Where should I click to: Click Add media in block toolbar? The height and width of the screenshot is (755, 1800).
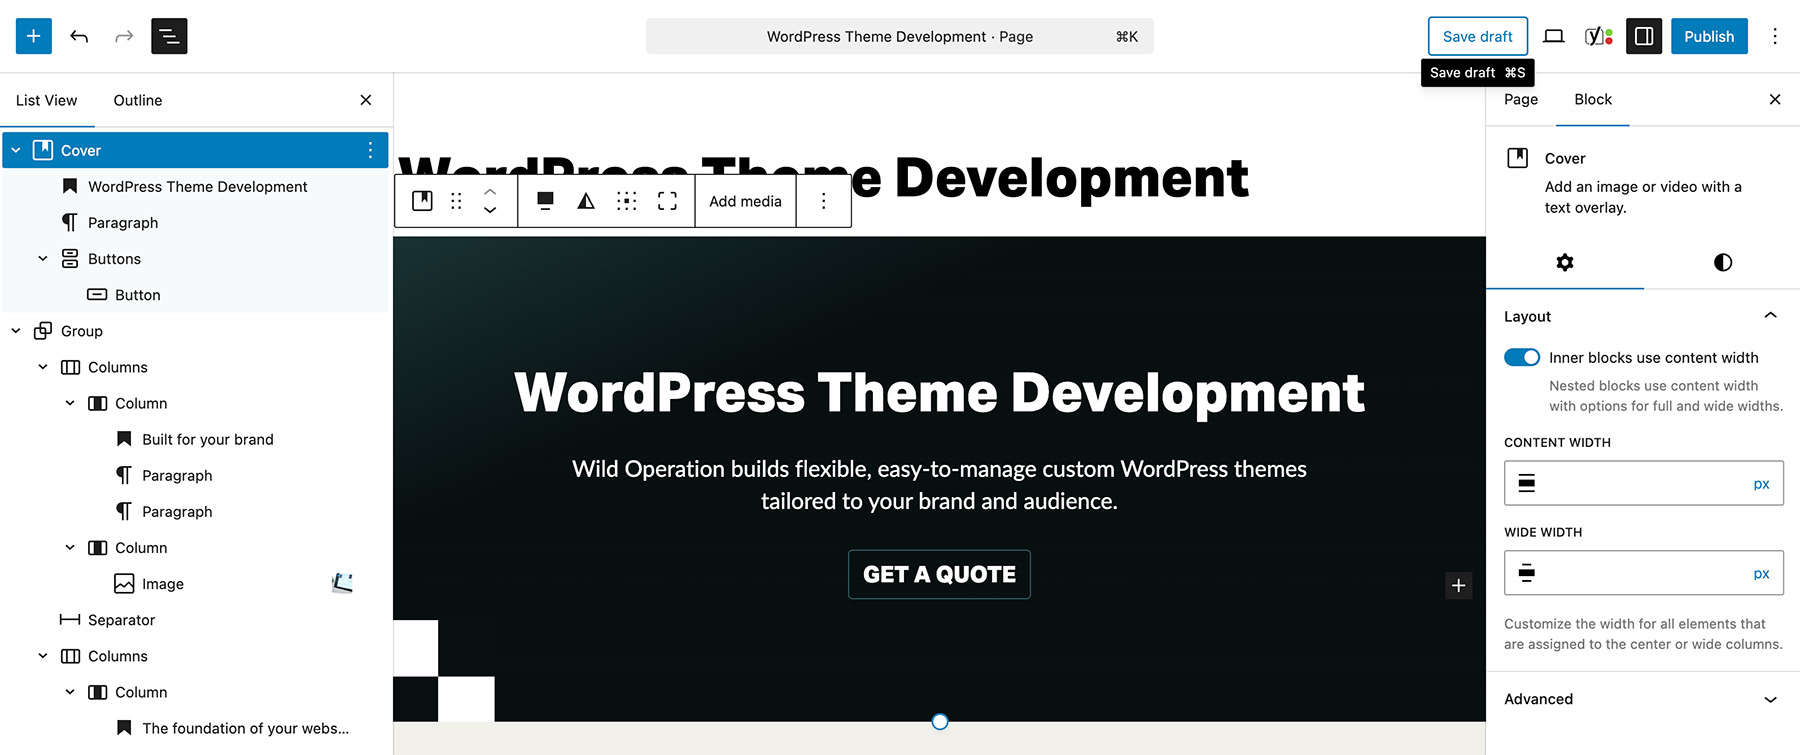pos(746,201)
